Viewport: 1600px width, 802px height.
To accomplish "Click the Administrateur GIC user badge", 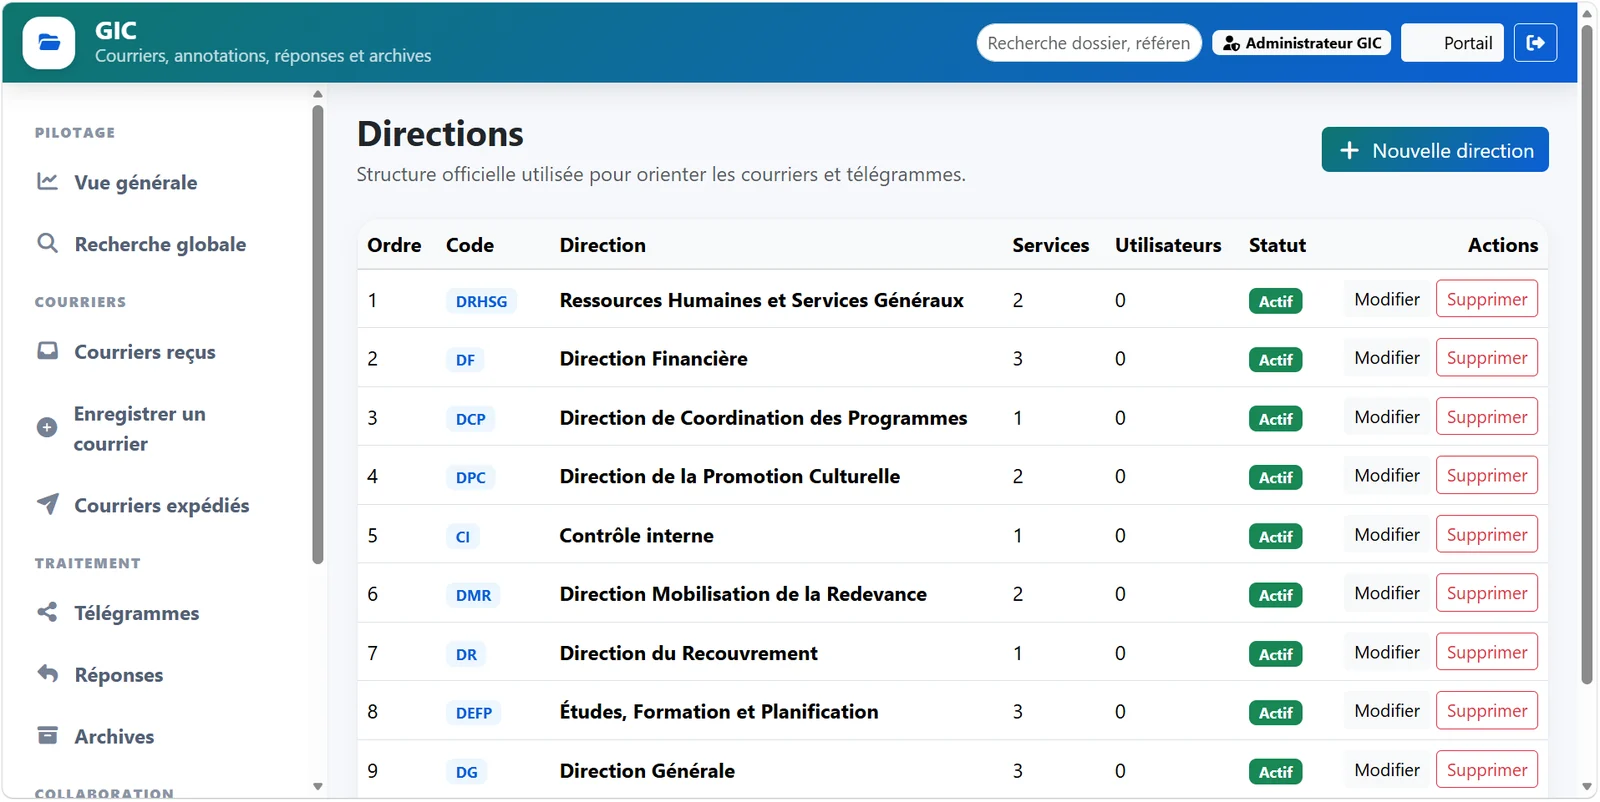I will 1301,43.
